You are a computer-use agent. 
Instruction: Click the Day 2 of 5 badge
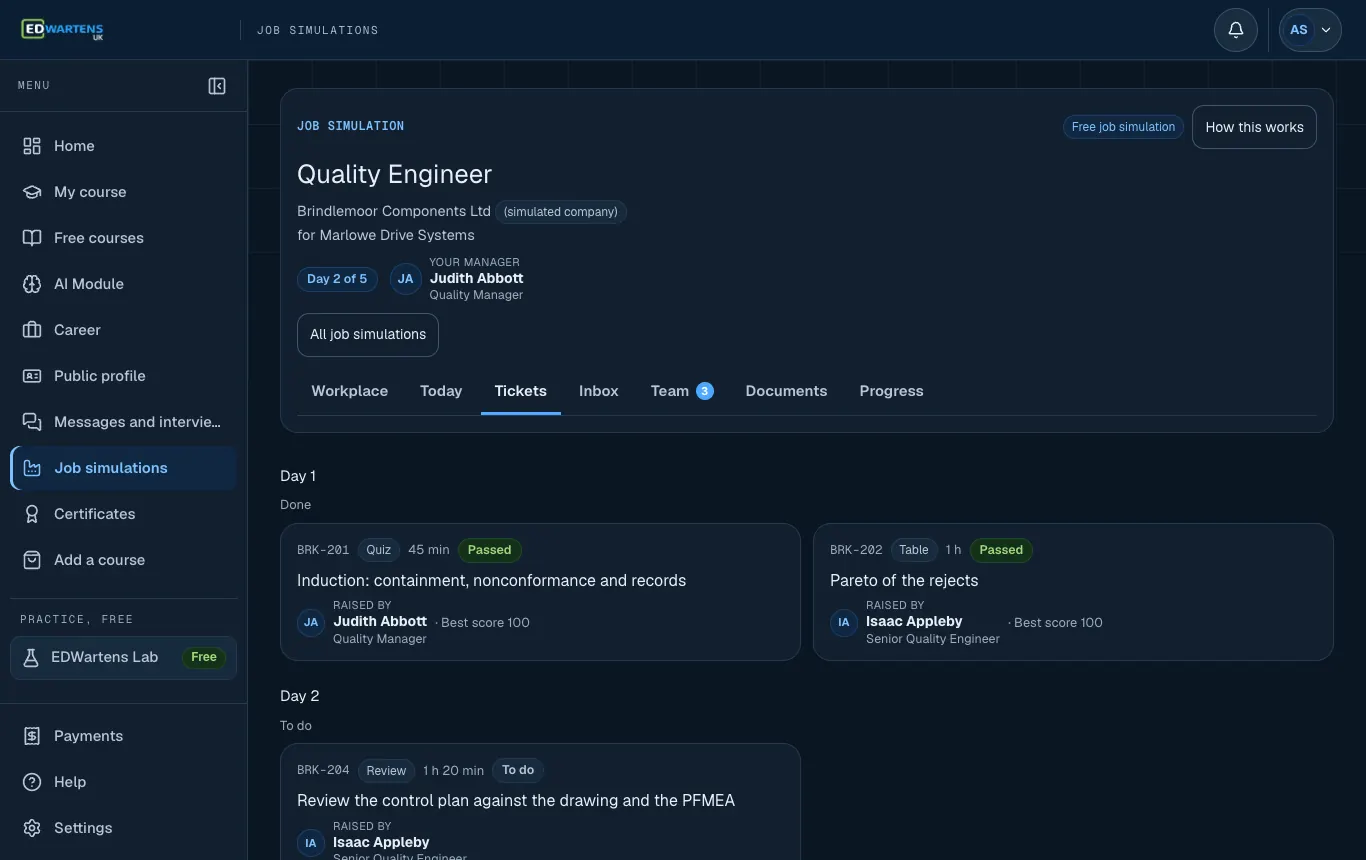337,279
